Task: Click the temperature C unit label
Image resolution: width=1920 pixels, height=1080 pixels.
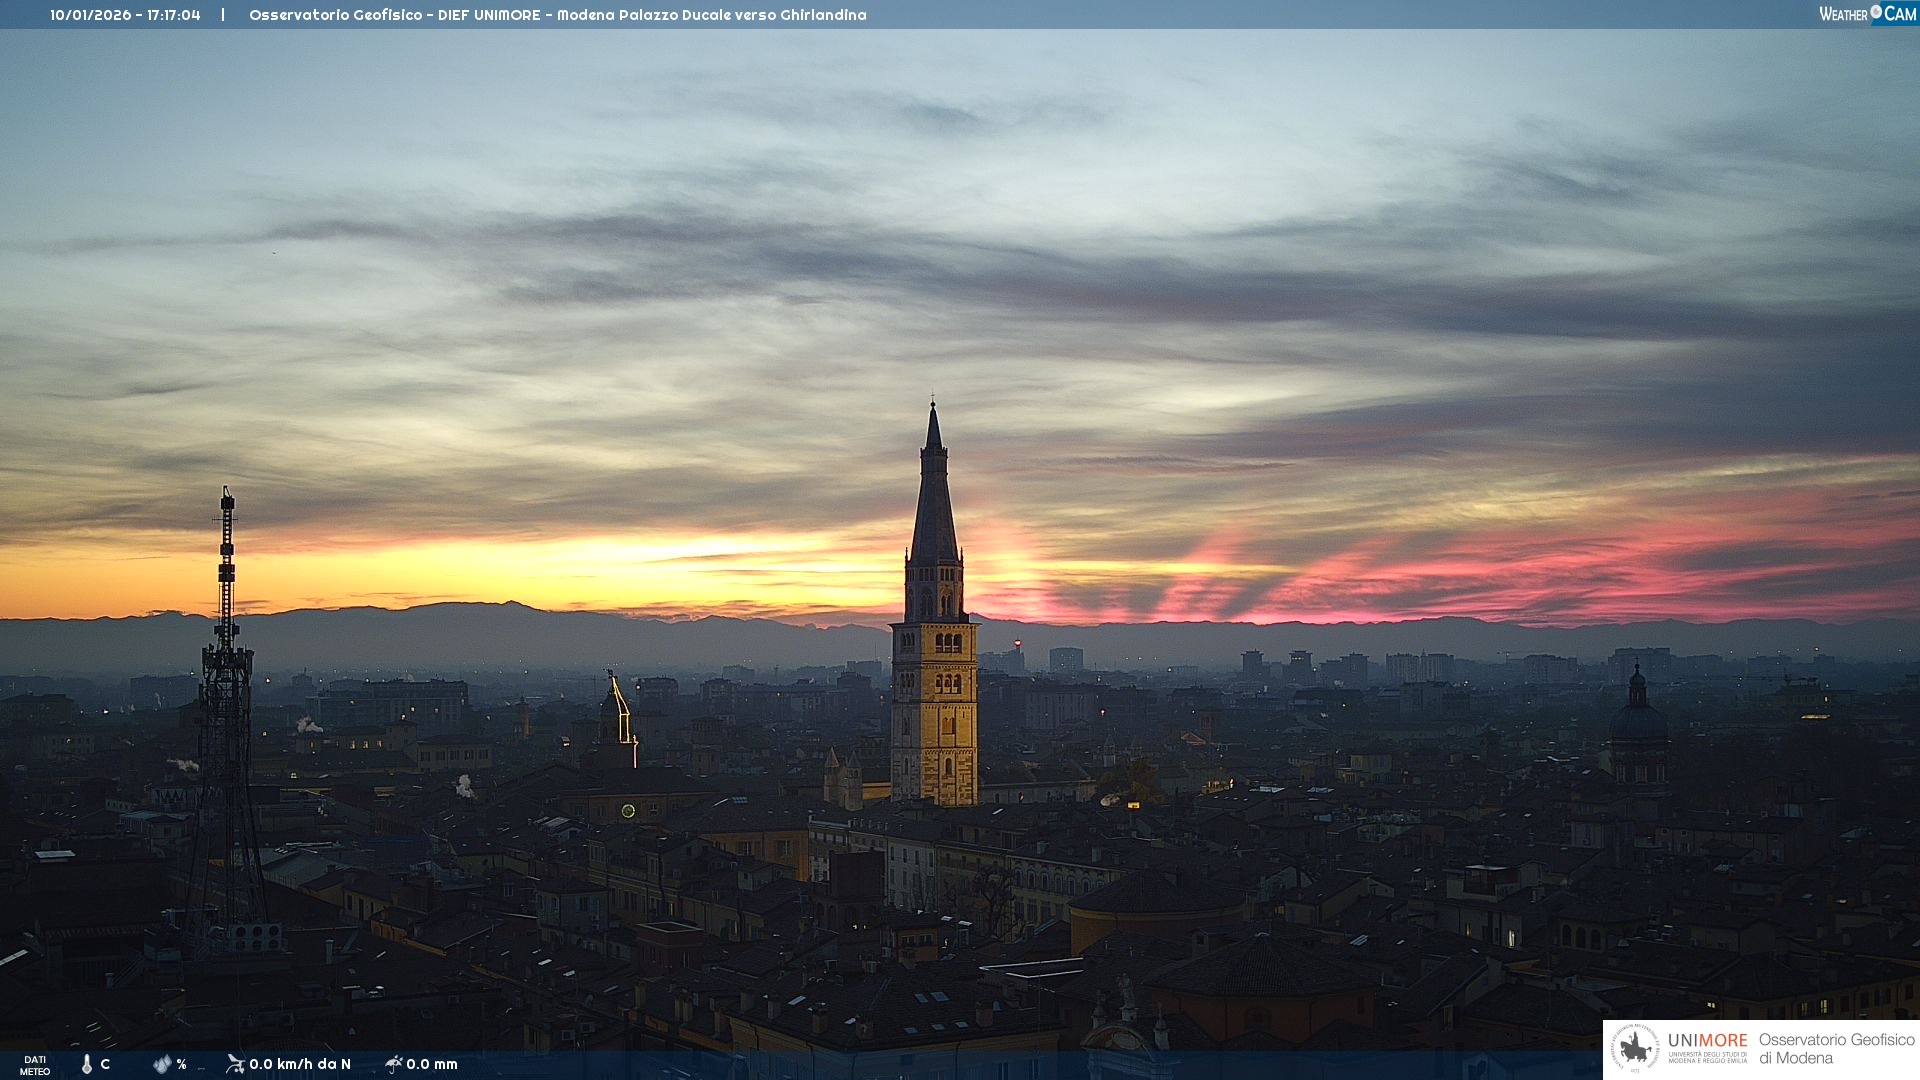Action: tap(105, 1064)
